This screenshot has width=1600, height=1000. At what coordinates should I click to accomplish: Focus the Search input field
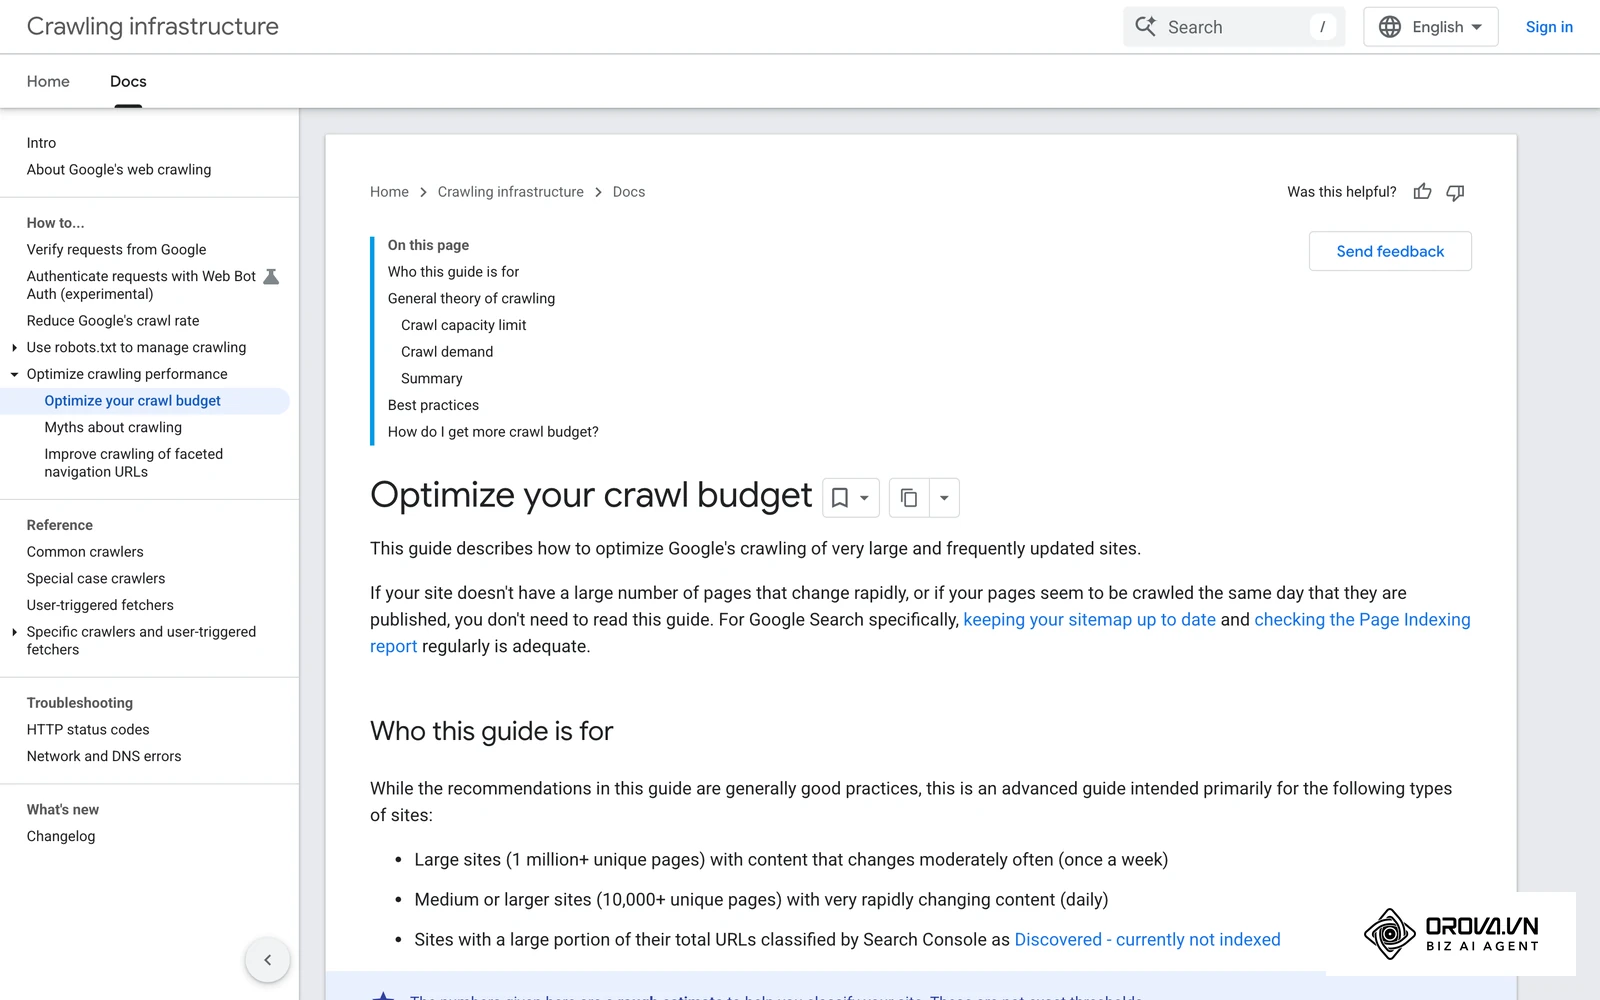[1234, 27]
